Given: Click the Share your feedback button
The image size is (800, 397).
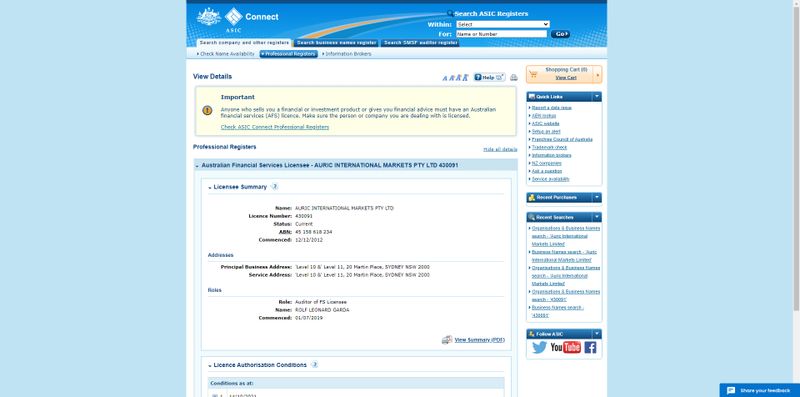Looking at the screenshot, I should click(760, 390).
